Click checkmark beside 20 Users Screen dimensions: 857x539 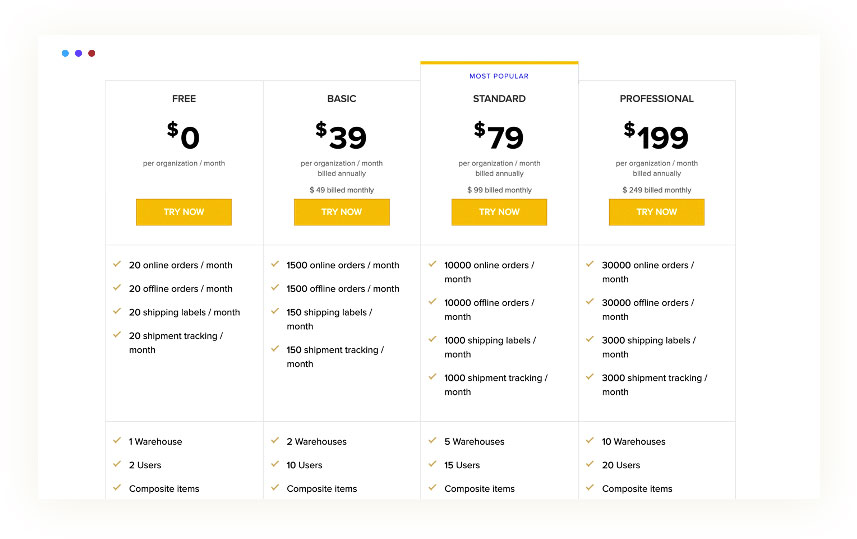pyautogui.click(x=590, y=465)
